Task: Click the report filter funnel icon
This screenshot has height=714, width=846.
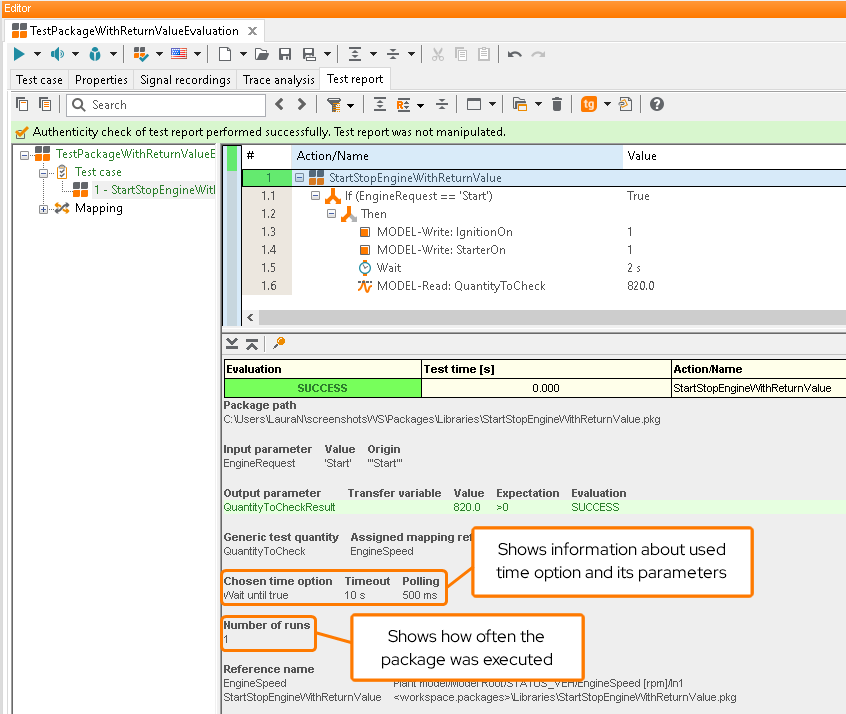Action: click(334, 105)
